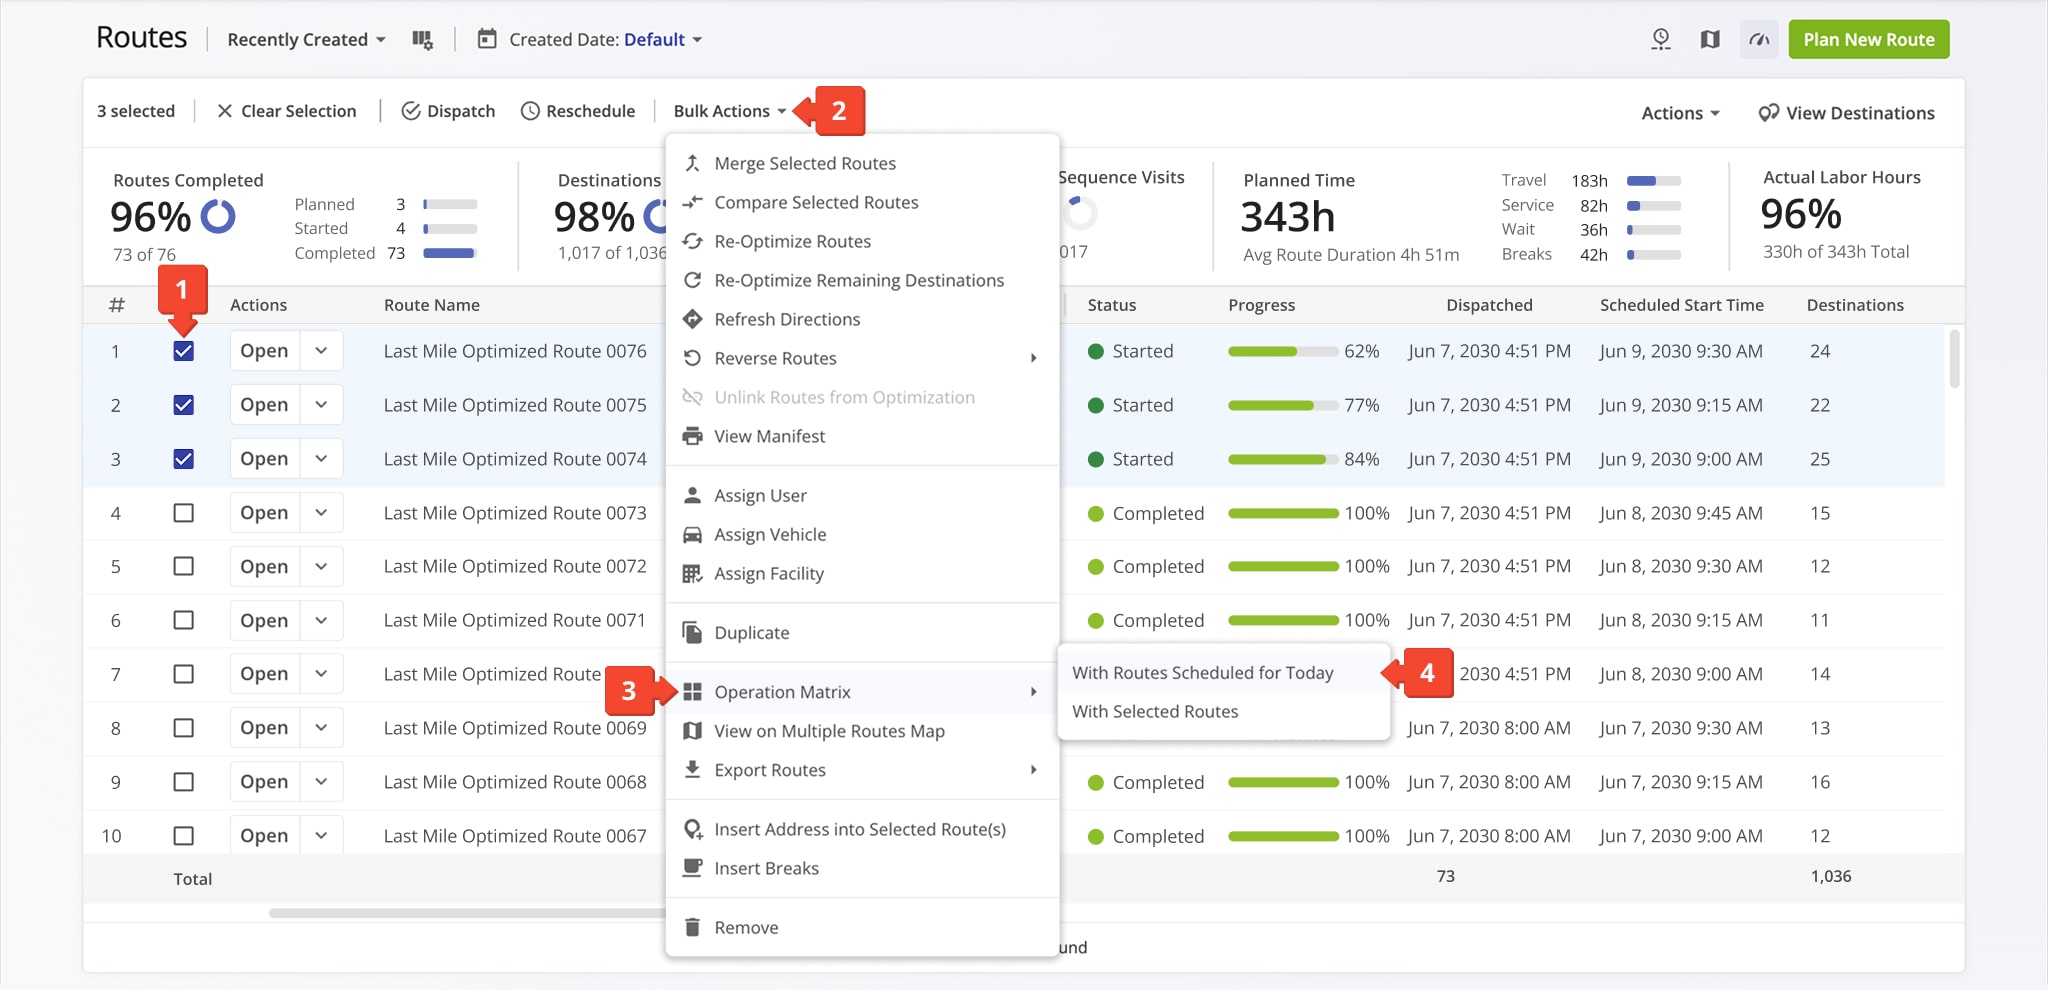2048x991 pixels.
Task: Click the Reschedule clock icon
Action: point(530,111)
